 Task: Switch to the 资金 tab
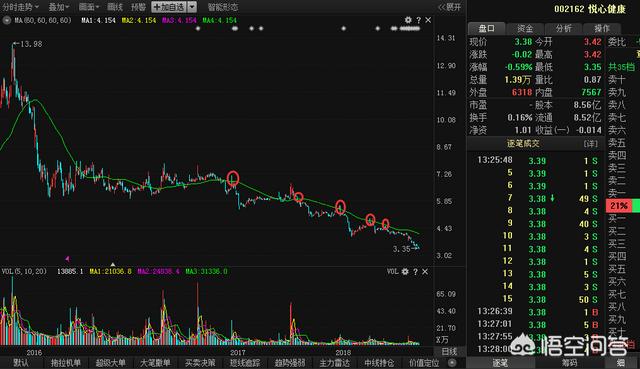click(x=525, y=28)
